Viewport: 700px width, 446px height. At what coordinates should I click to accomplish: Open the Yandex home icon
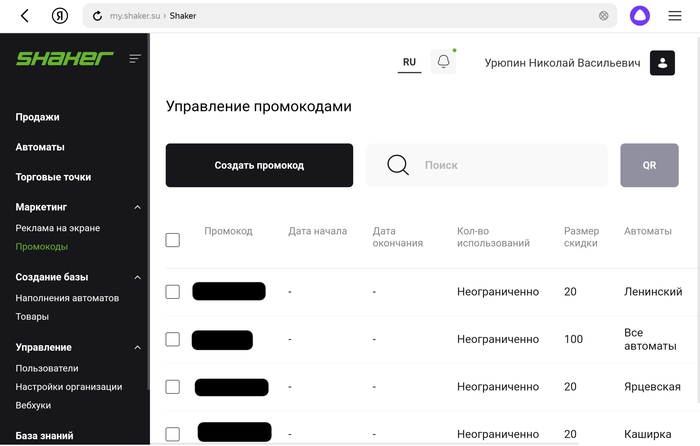click(60, 16)
